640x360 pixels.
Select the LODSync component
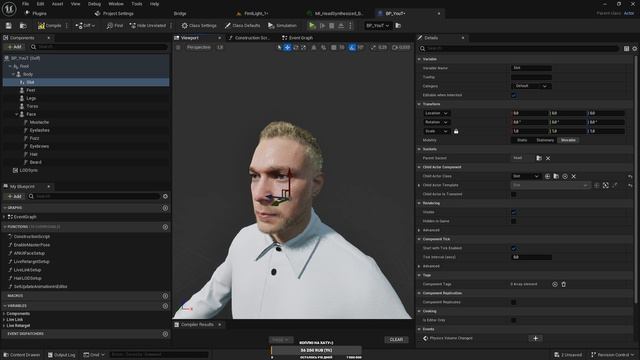(x=28, y=170)
